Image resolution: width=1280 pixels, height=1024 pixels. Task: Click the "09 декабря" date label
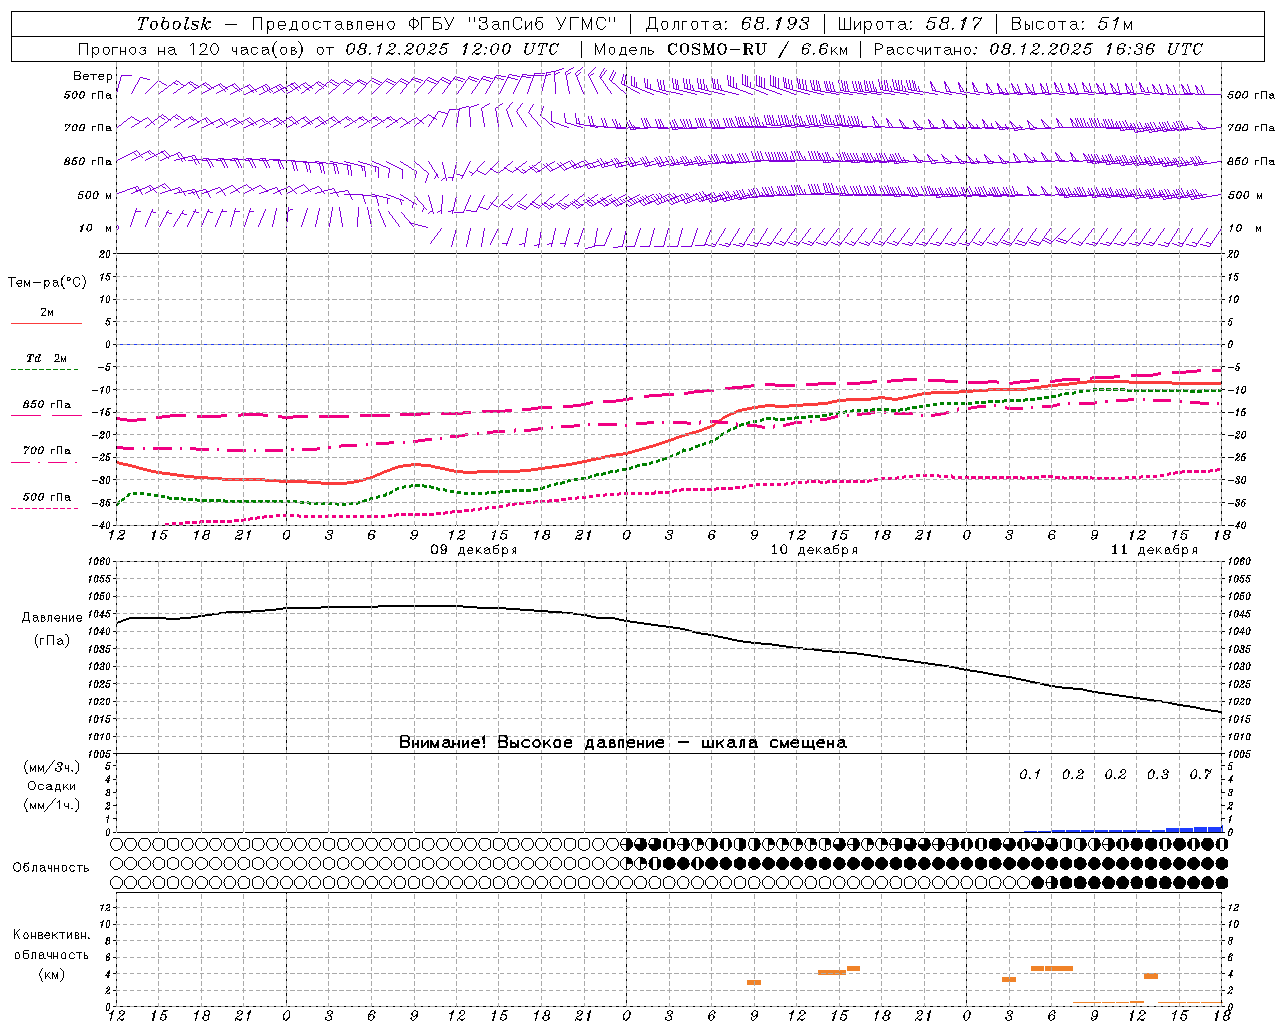(474, 550)
